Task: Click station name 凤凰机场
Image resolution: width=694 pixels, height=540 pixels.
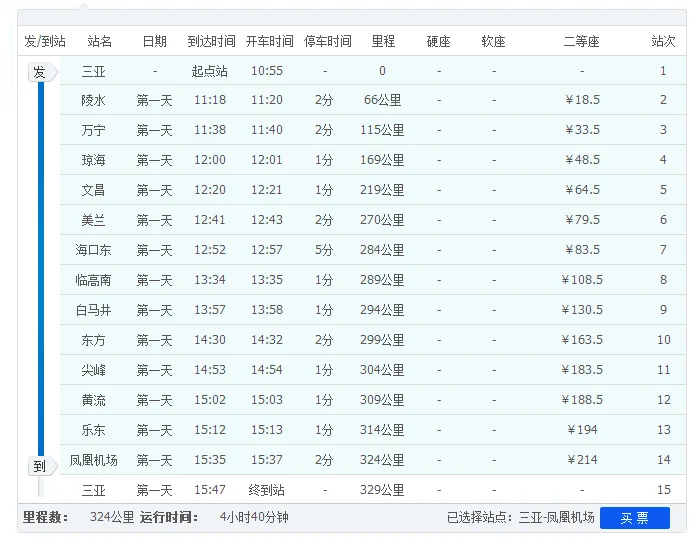Action: [93, 460]
